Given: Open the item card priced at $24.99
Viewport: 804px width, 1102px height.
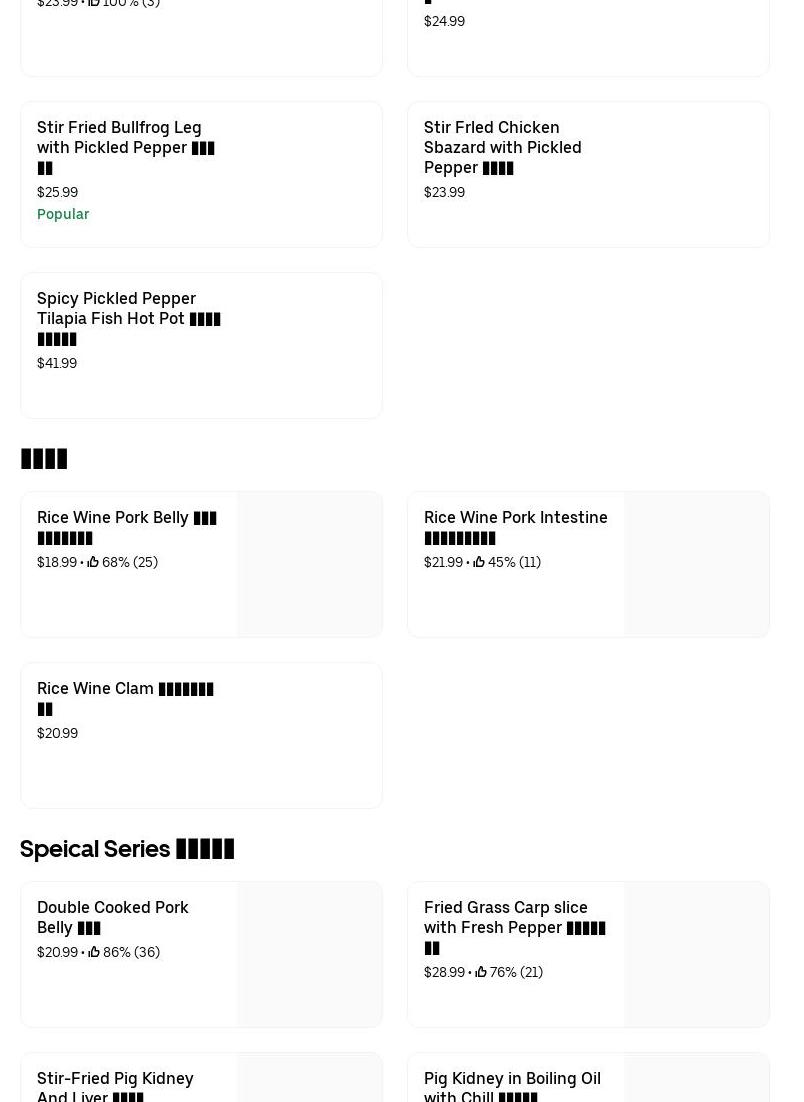Looking at the screenshot, I should point(588,40).
